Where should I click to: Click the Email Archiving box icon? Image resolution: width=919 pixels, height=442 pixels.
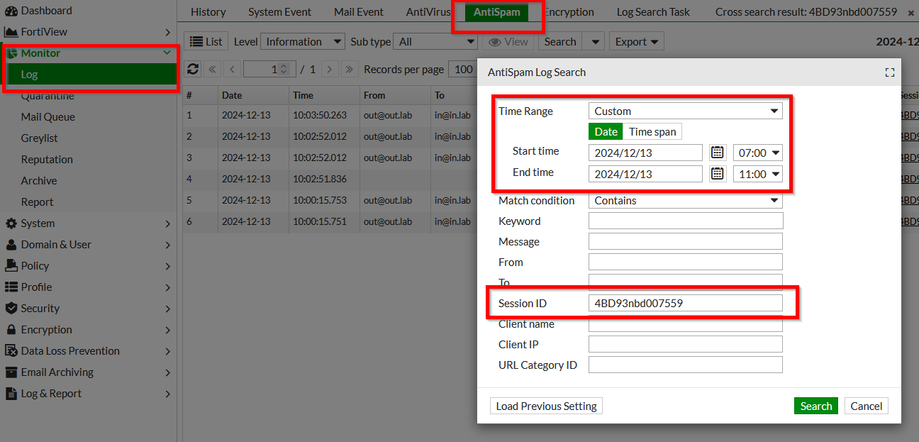(x=11, y=372)
